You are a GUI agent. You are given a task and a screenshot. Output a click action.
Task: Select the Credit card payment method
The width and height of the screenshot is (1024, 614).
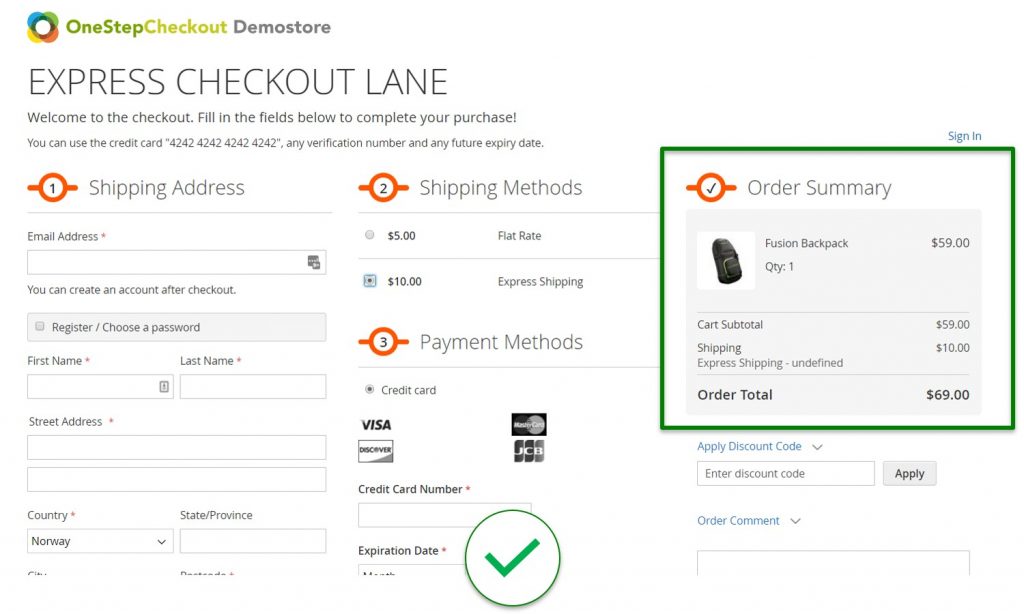pyautogui.click(x=370, y=389)
